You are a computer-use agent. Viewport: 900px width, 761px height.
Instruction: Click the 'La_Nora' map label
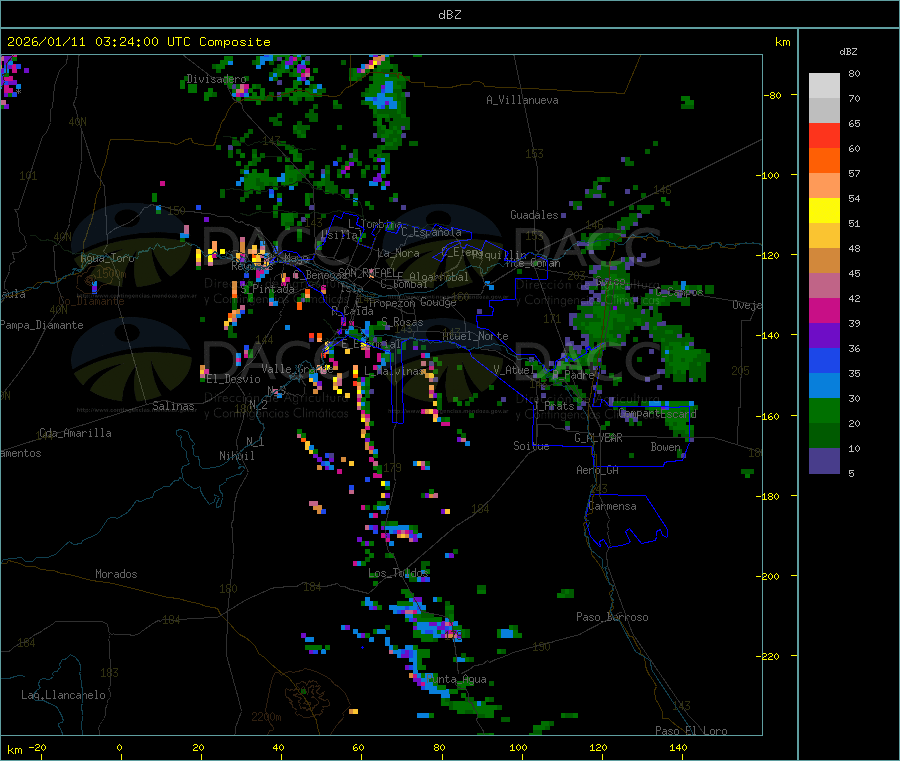click(x=398, y=253)
